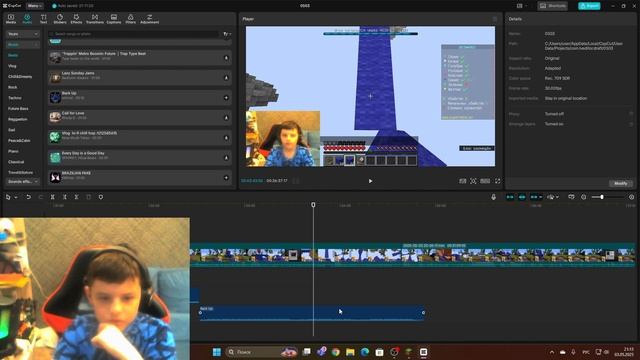Open the Effects tab
The width and height of the screenshot is (640, 360).
click(76, 19)
